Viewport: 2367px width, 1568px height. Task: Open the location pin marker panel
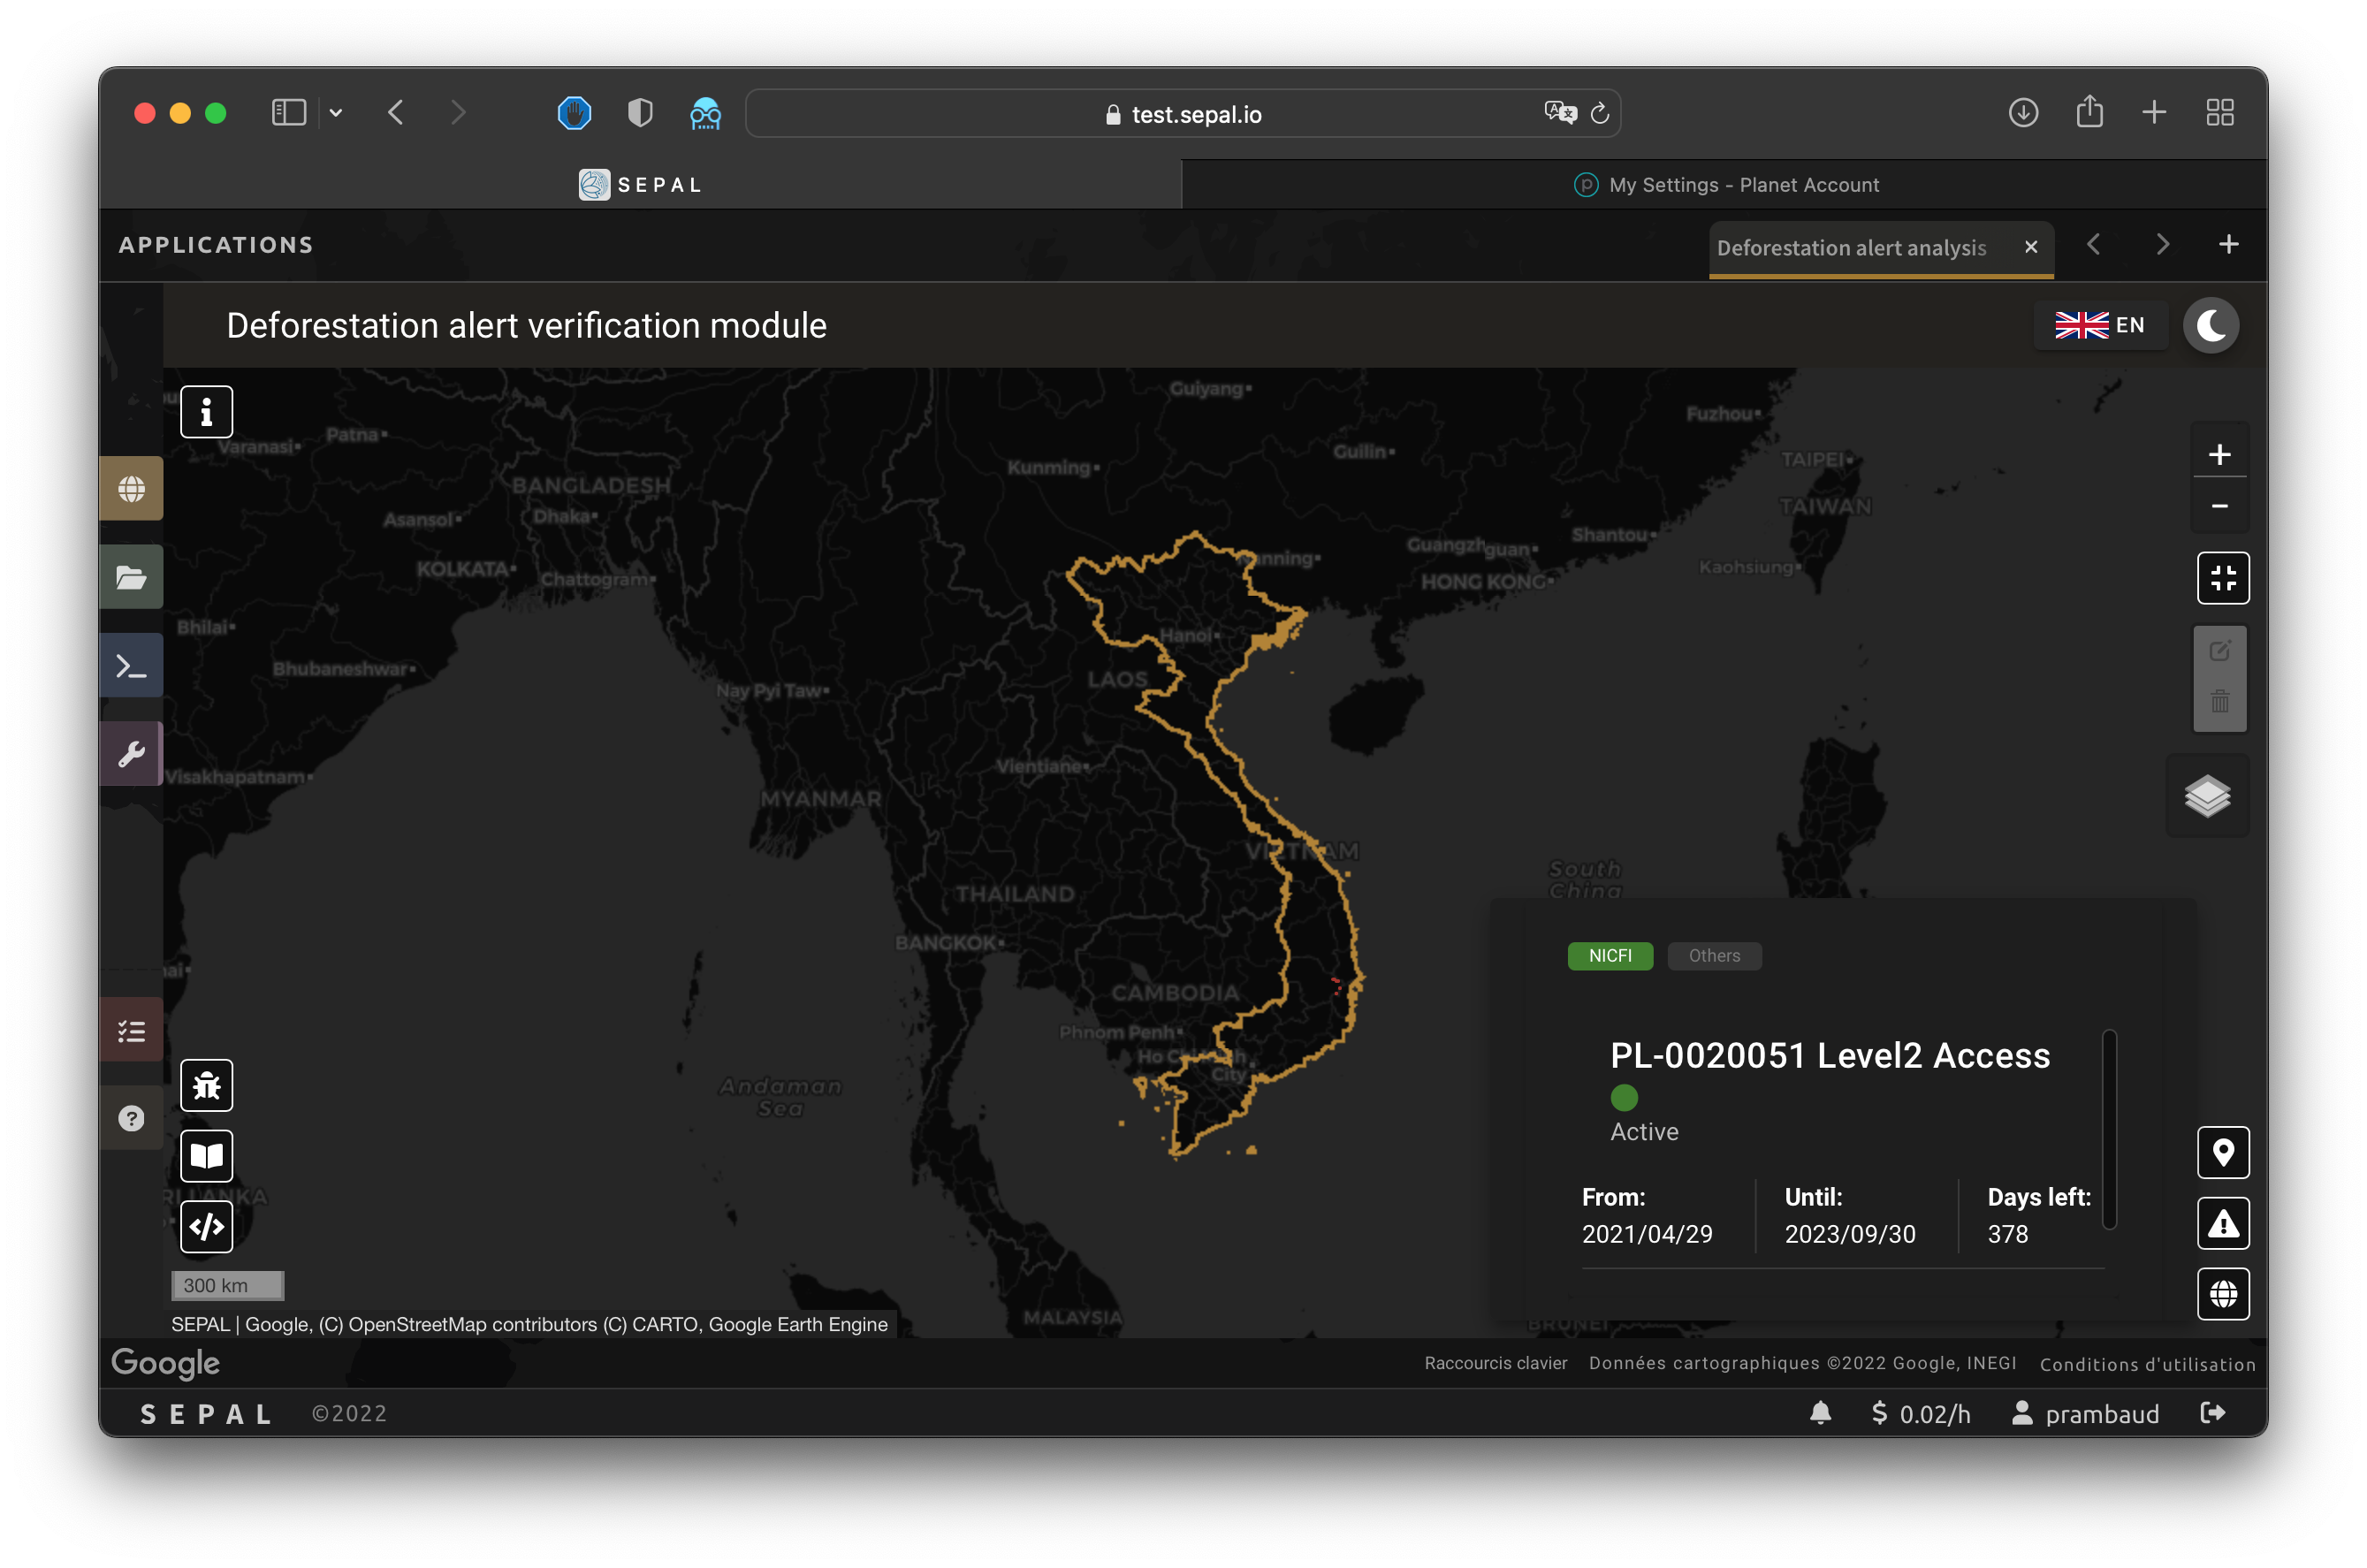point(2222,1153)
